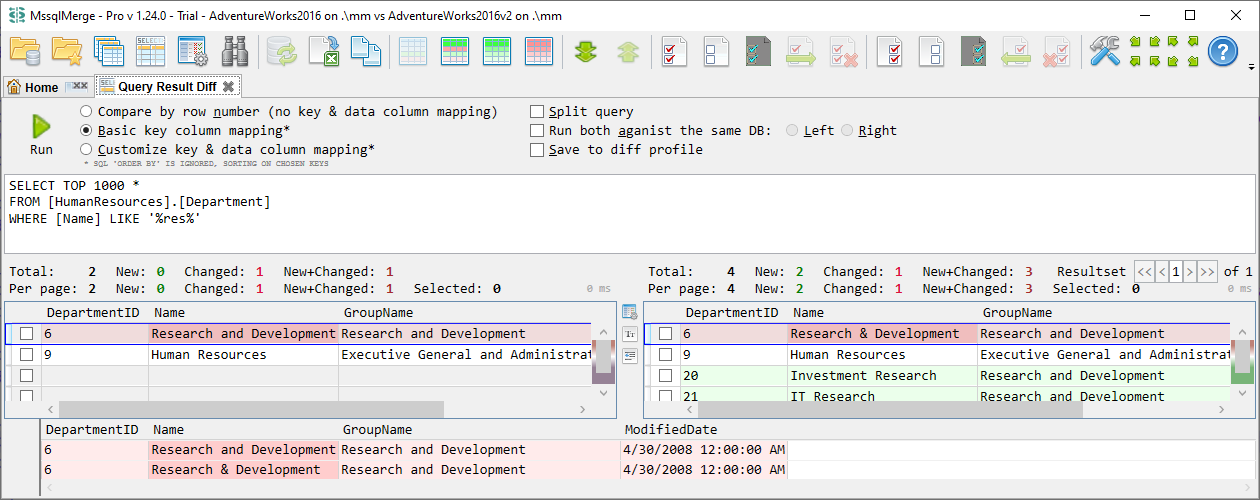
Task: Enable the Split query checkbox
Action: point(538,112)
